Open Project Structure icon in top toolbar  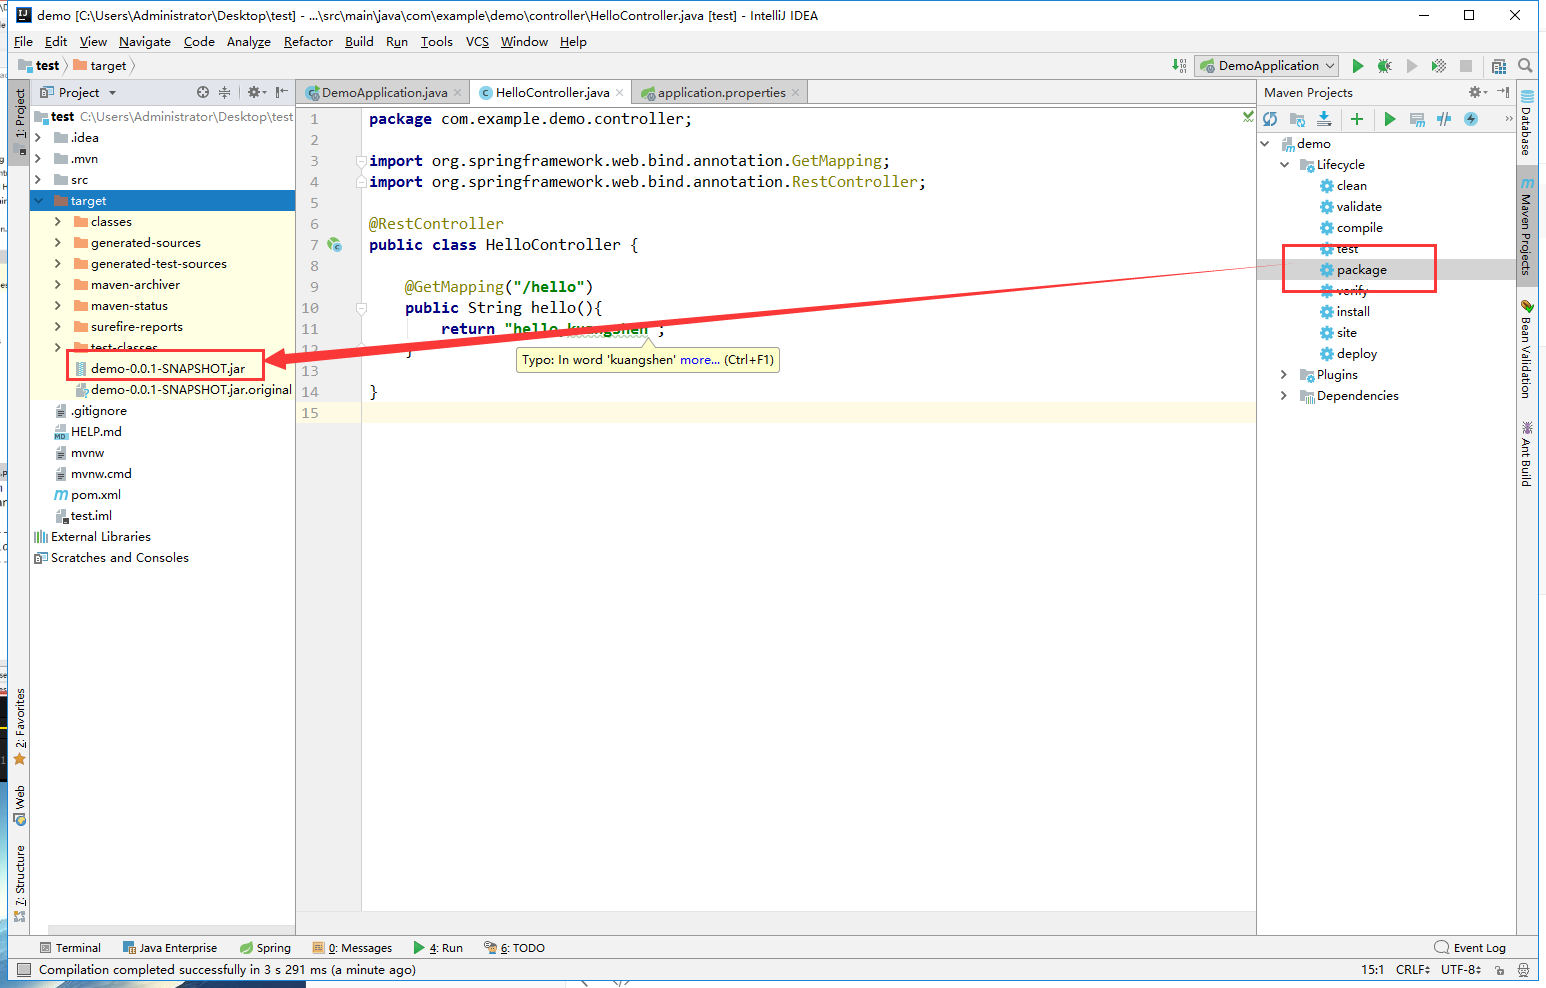tap(1498, 66)
